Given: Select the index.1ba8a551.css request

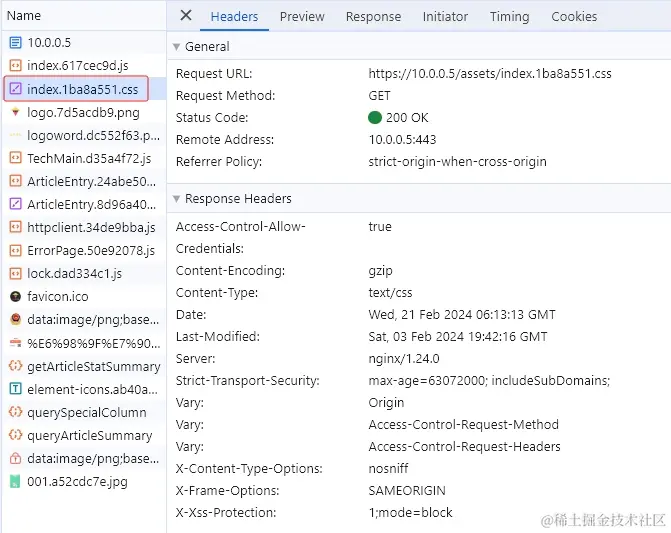Looking at the screenshot, I should 84,89.
